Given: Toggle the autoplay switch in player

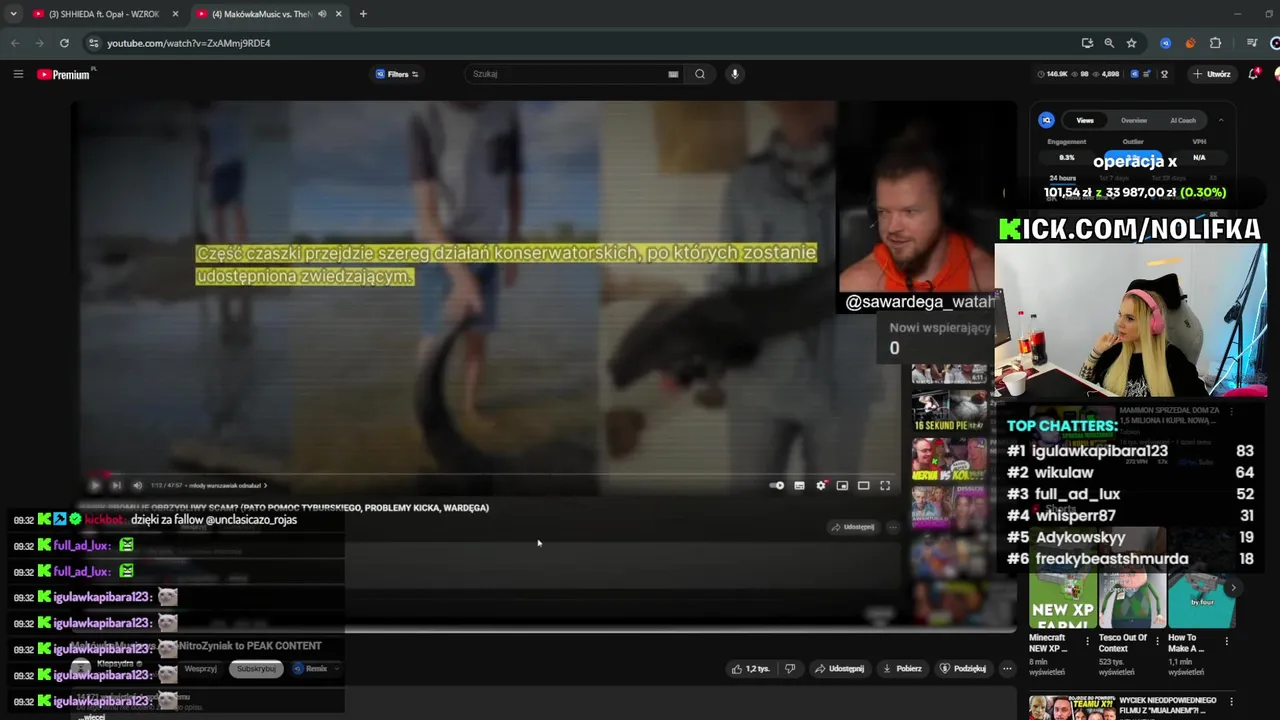Looking at the screenshot, I should tap(777, 486).
